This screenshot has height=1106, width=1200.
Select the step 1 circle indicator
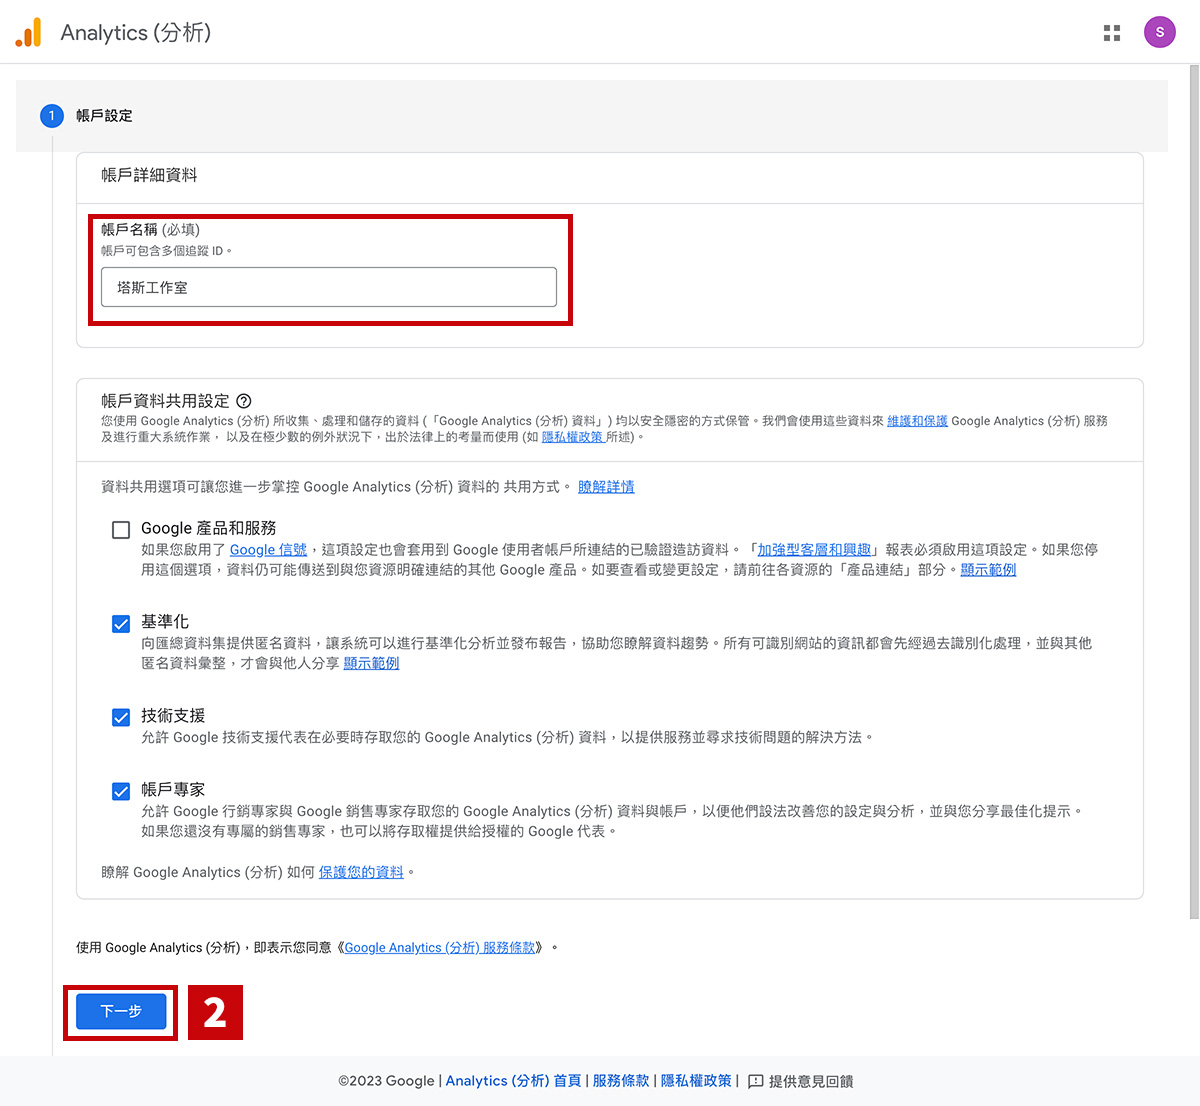[x=52, y=116]
